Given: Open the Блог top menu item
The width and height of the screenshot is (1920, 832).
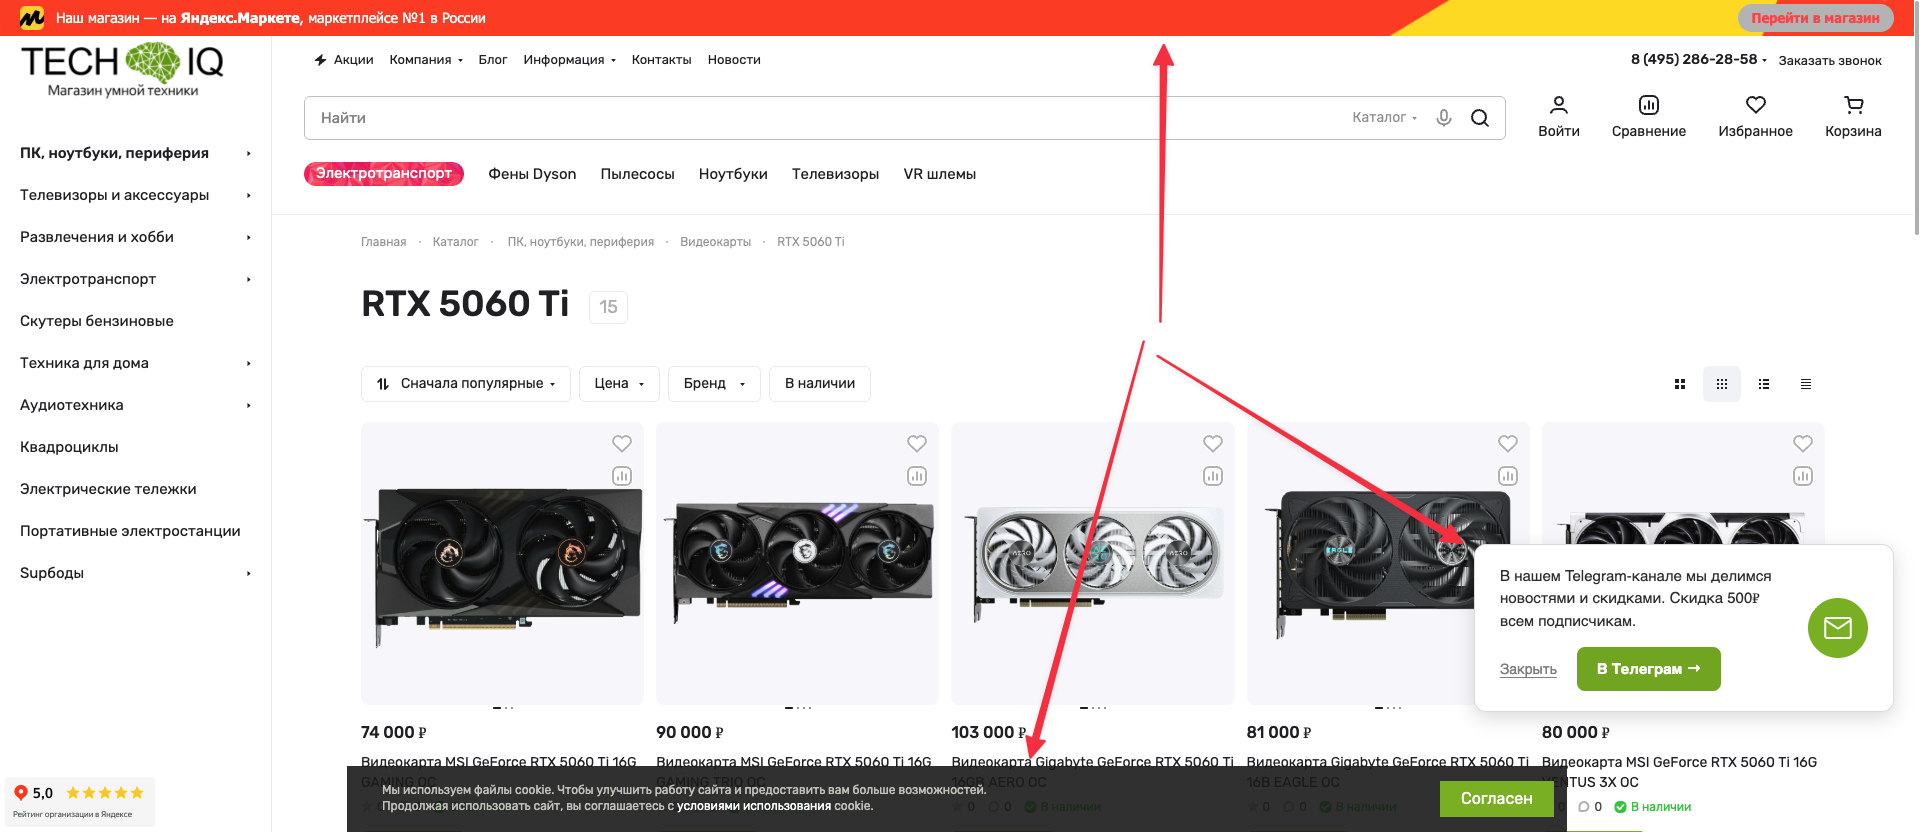Looking at the screenshot, I should (493, 60).
